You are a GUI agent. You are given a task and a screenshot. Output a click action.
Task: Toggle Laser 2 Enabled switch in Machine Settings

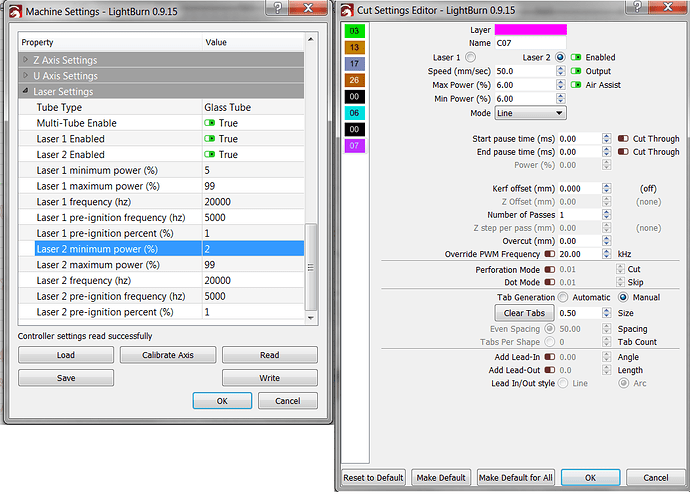210,154
